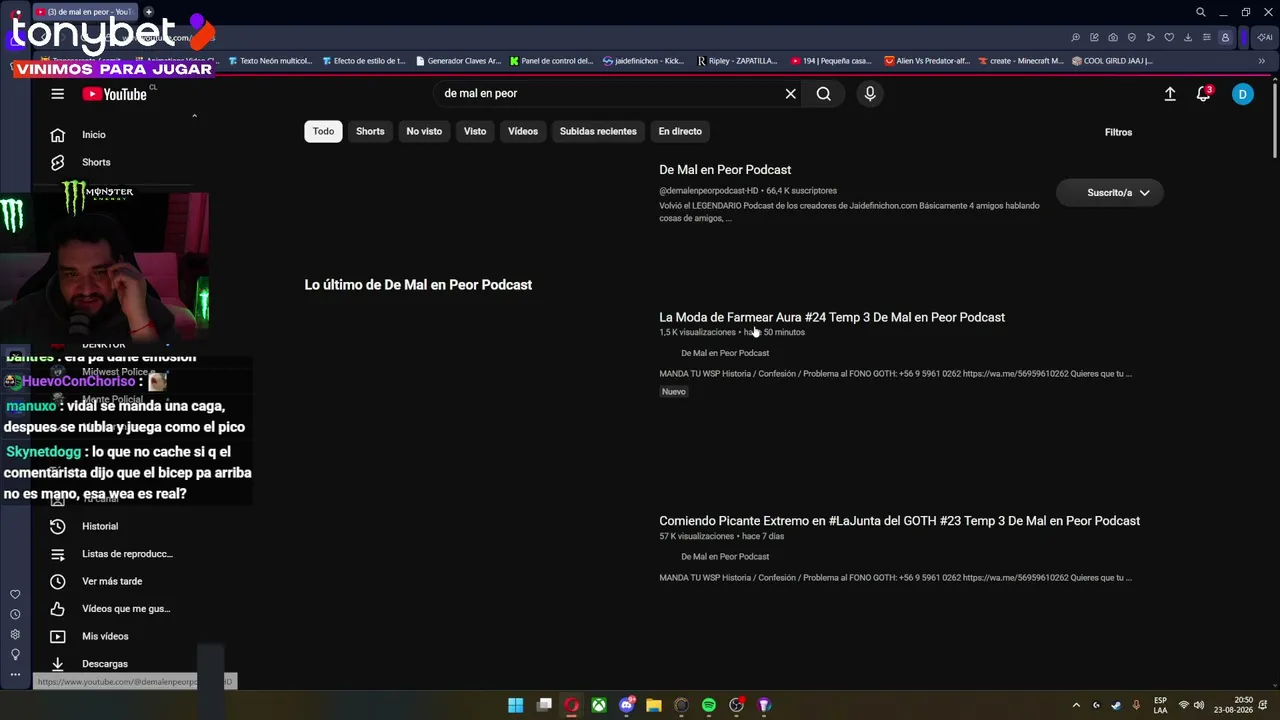Select the Shorts filter chip
The height and width of the screenshot is (720, 1280).
[x=370, y=132]
